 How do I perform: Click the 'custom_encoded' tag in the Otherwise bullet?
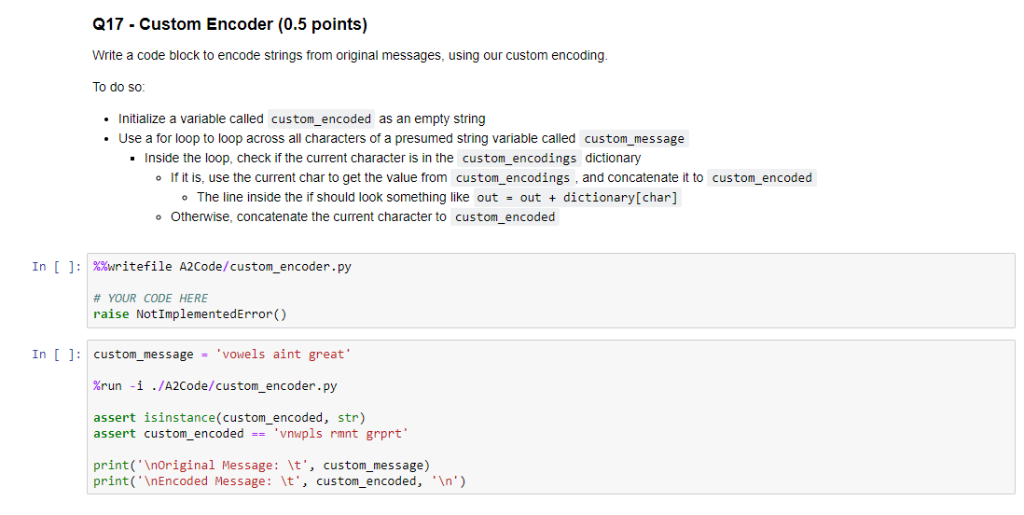505,217
